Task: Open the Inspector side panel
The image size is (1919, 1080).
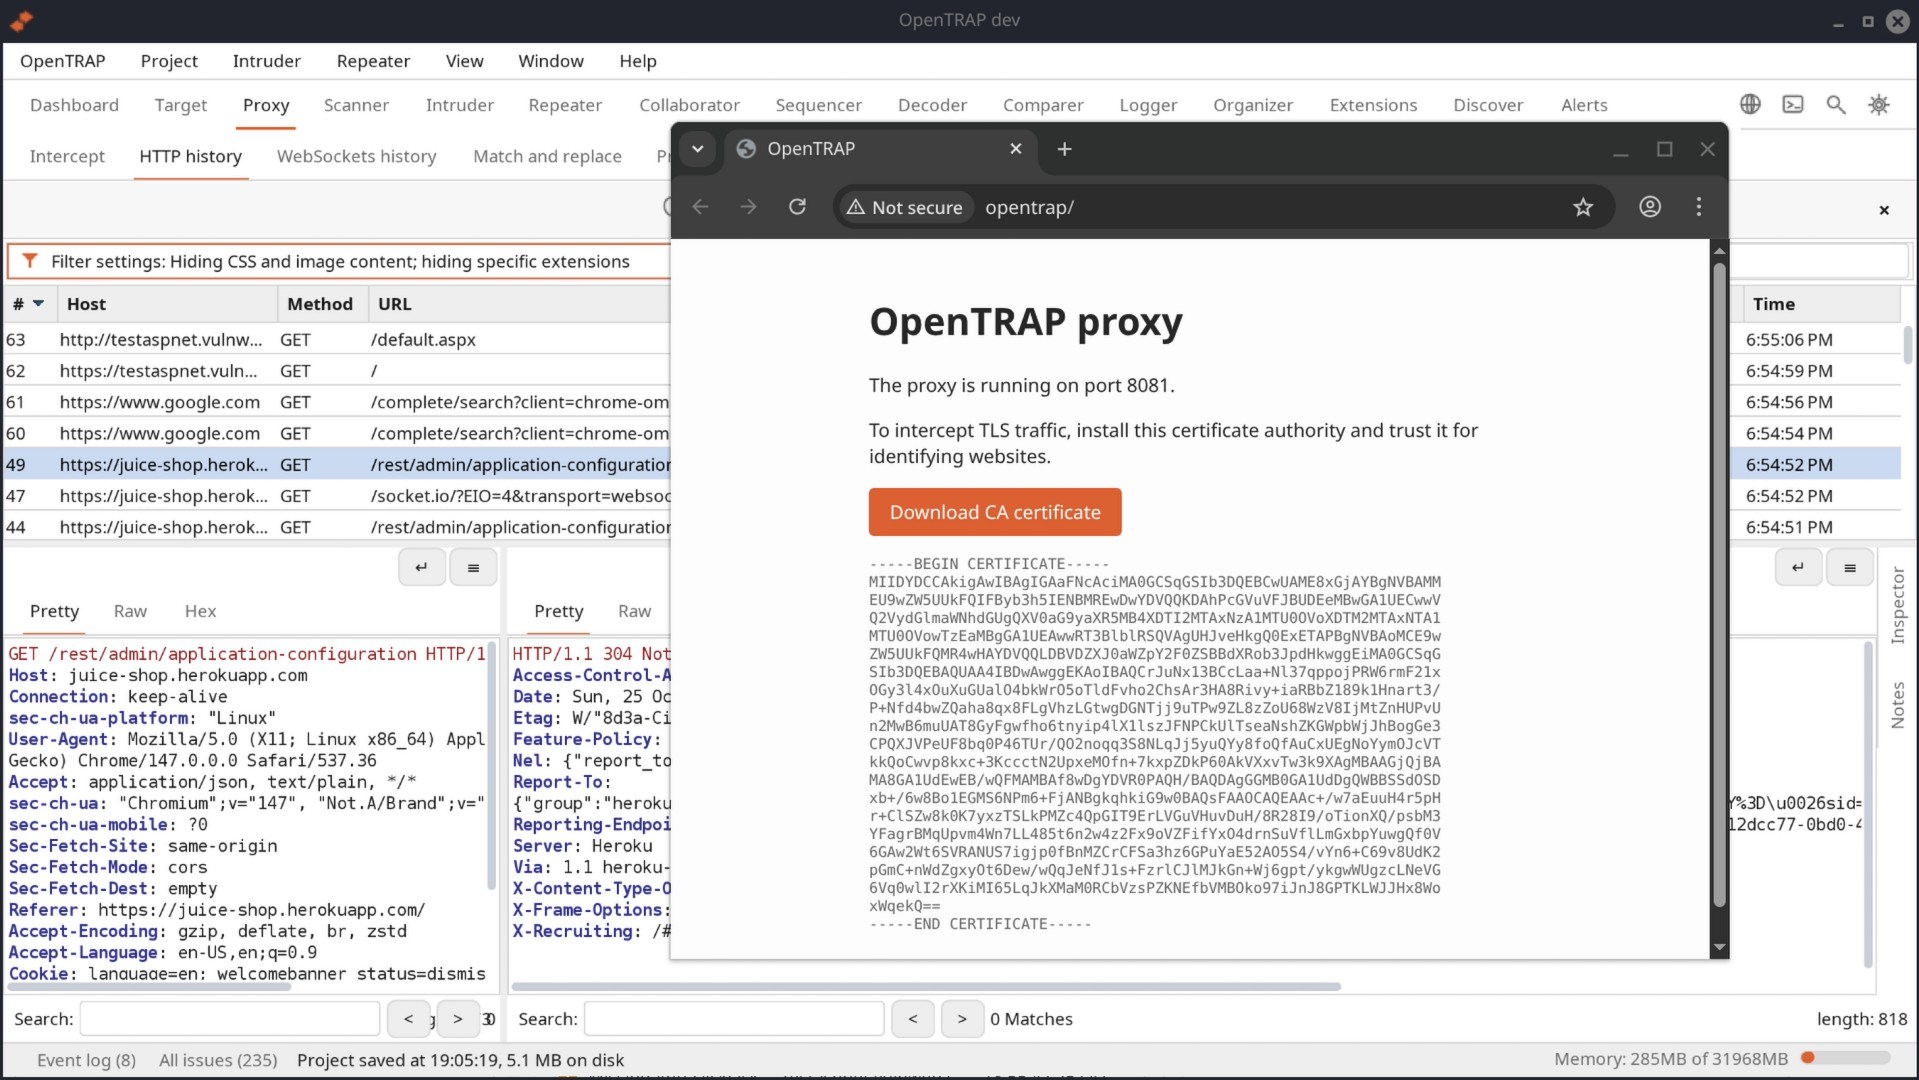Action: coord(1898,604)
